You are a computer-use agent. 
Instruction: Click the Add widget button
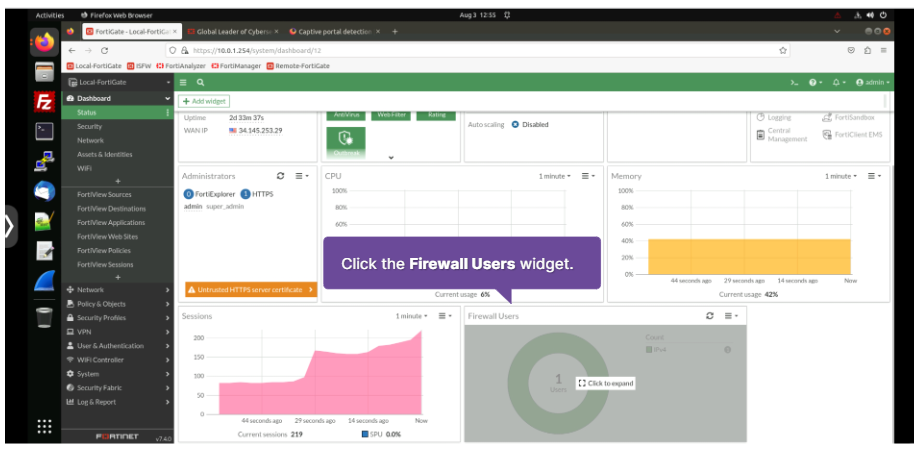(204, 101)
